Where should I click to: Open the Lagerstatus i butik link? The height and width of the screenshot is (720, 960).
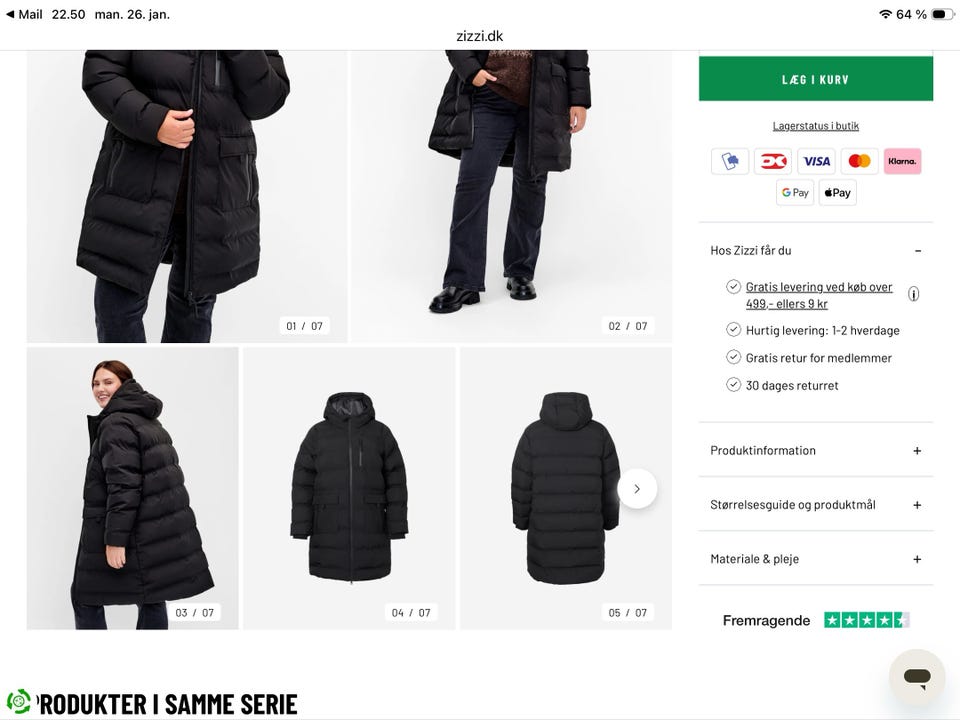point(816,126)
